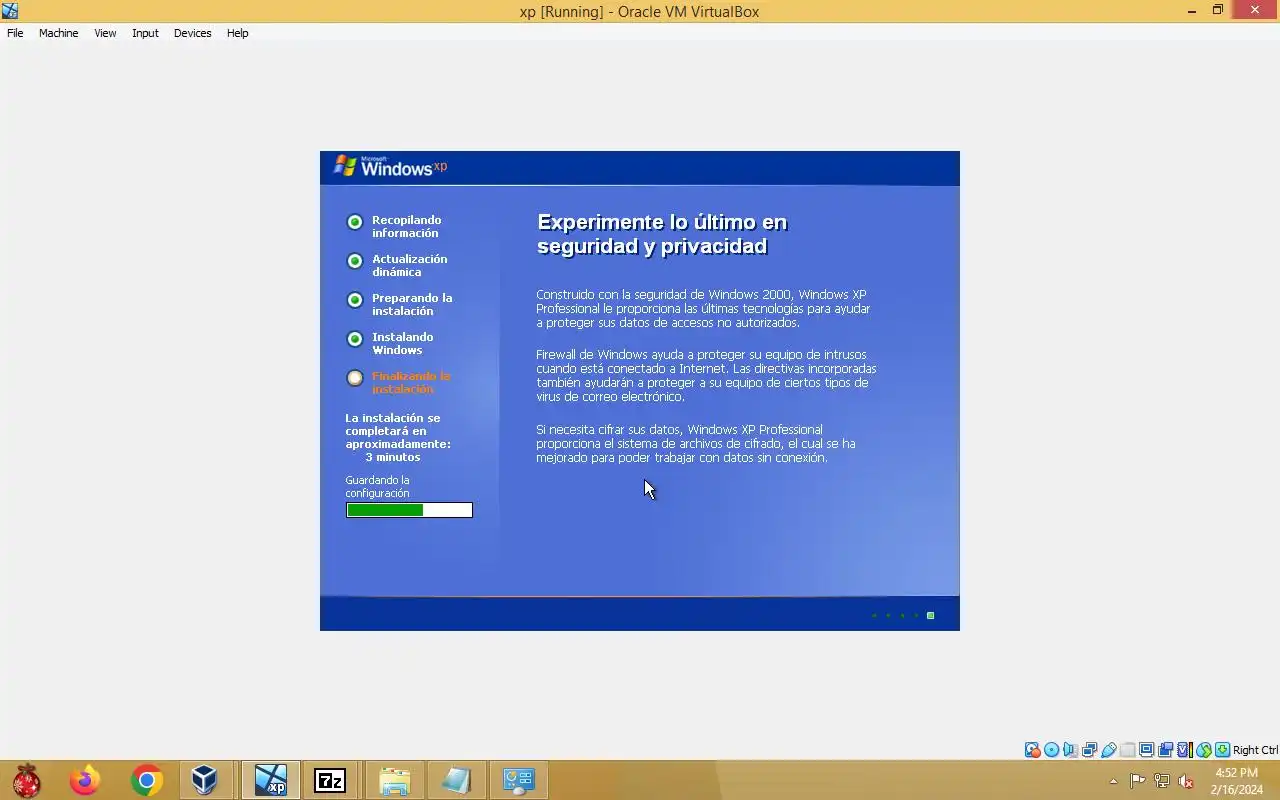Click the paragraph starting 'Firewall de Windows ayuda'

[x=706, y=375]
